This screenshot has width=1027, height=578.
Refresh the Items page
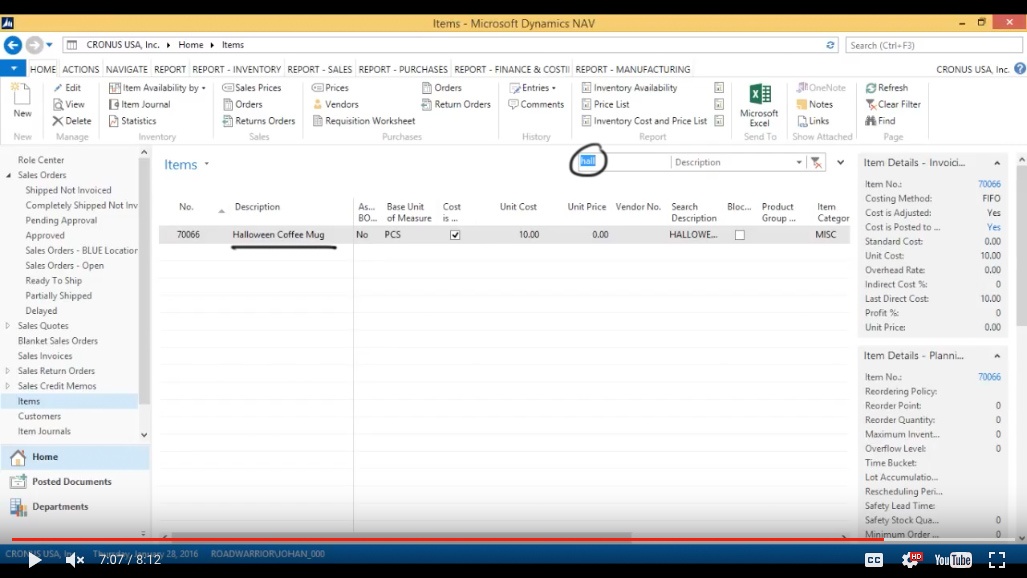pos(886,88)
